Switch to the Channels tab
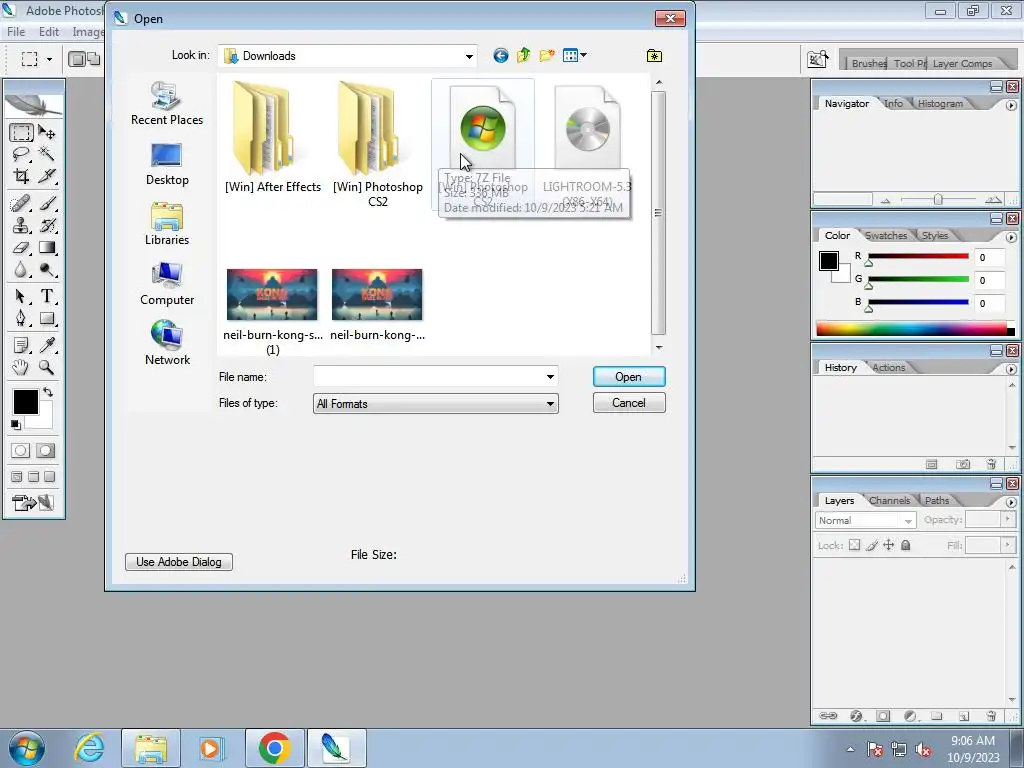Image resolution: width=1024 pixels, height=768 pixels. pyautogui.click(x=889, y=500)
